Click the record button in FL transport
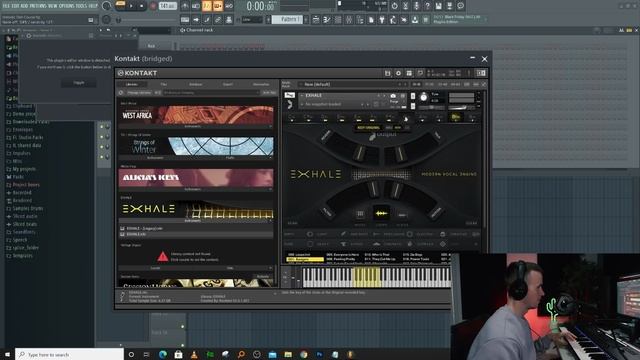640x360 pixels. coord(153,6)
